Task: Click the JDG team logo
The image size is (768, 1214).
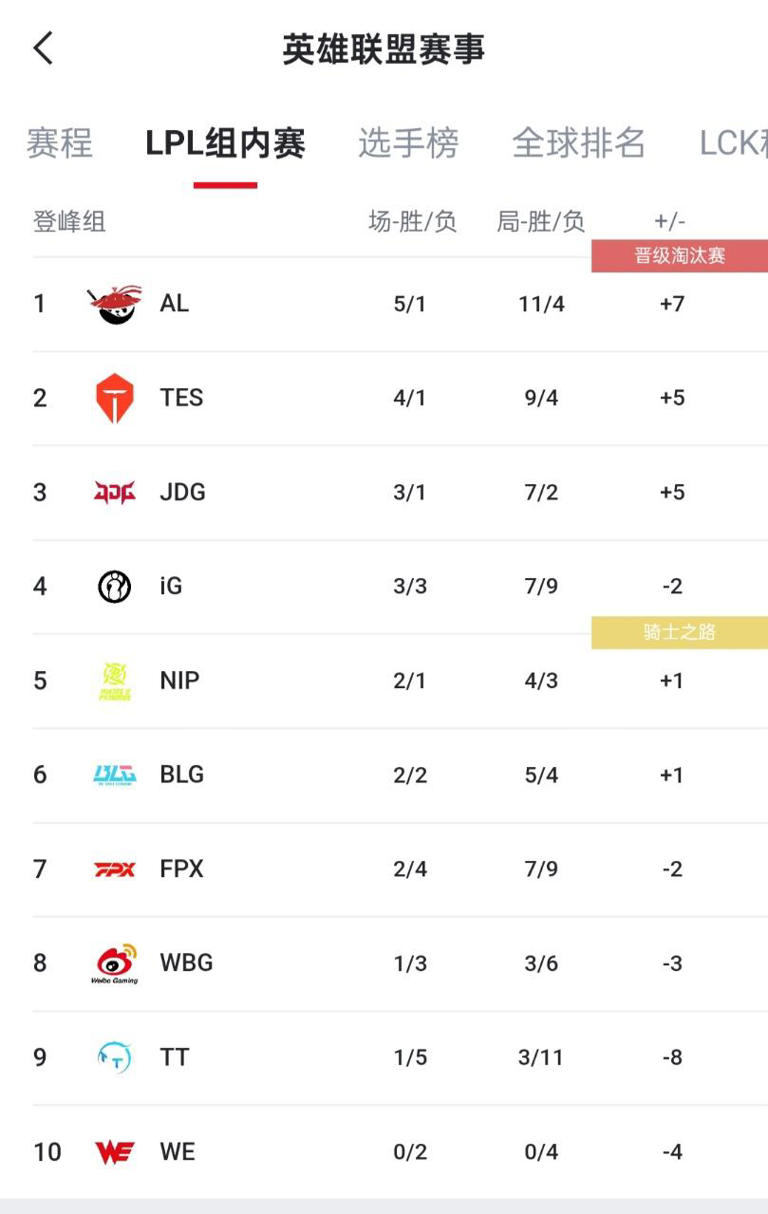Action: (x=114, y=492)
